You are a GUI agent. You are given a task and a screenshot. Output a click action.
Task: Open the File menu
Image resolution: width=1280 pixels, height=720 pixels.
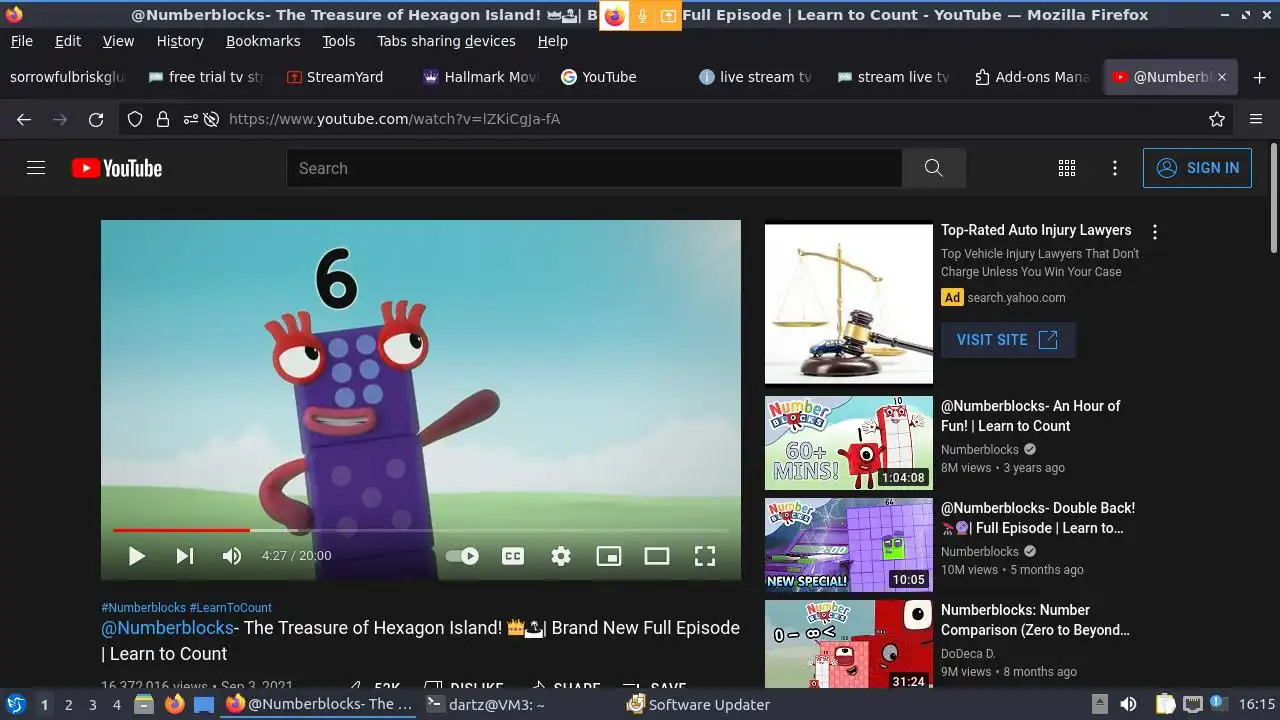tap(21, 41)
